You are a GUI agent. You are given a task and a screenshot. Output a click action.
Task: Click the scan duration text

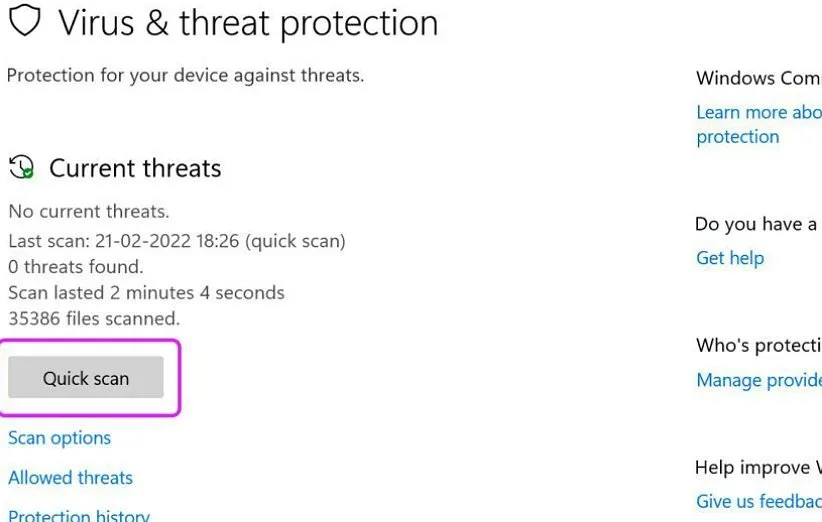[x=146, y=293]
